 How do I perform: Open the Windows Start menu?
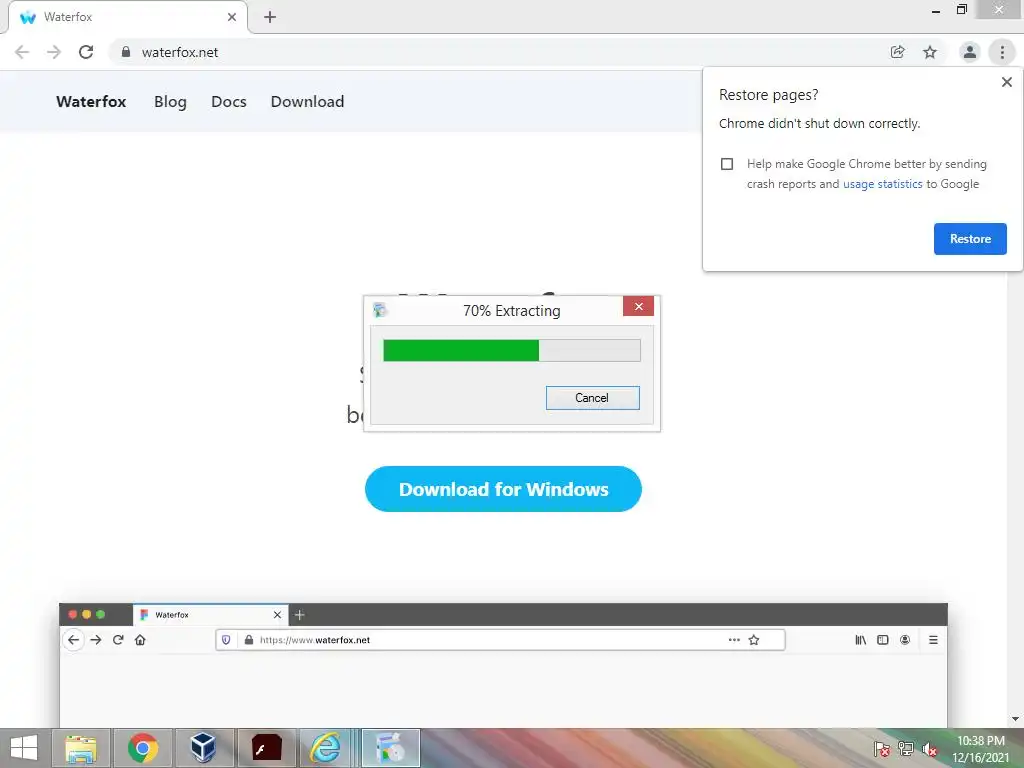[24, 748]
